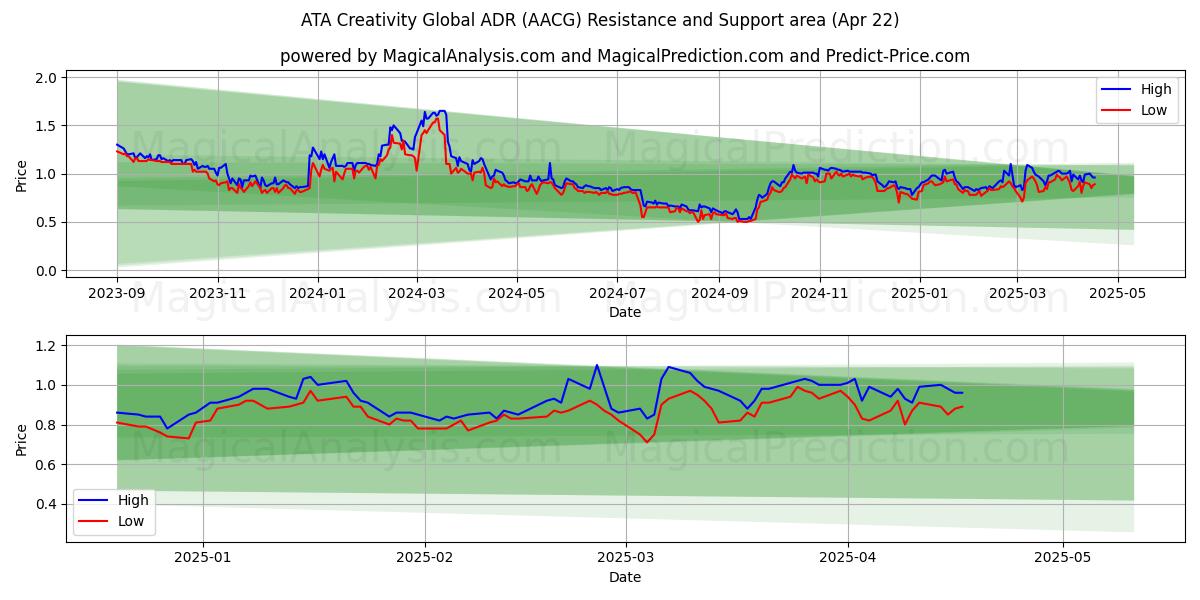Click the '0.5' y-axis tick of top chart
Screen dimensions: 1200x600
47,223
